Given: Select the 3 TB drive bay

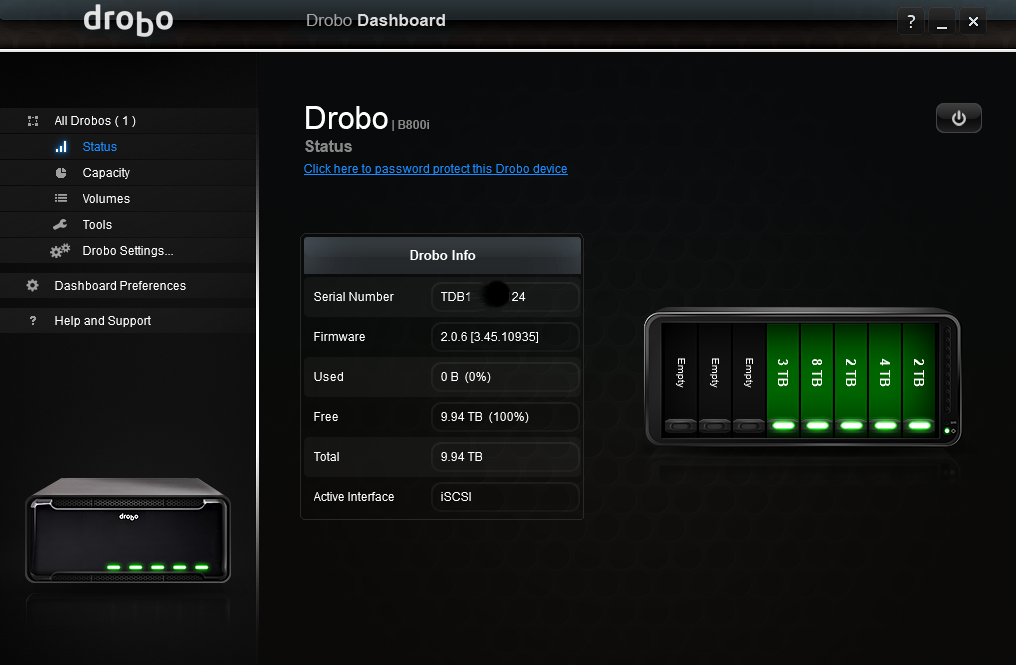Looking at the screenshot, I should (783, 380).
